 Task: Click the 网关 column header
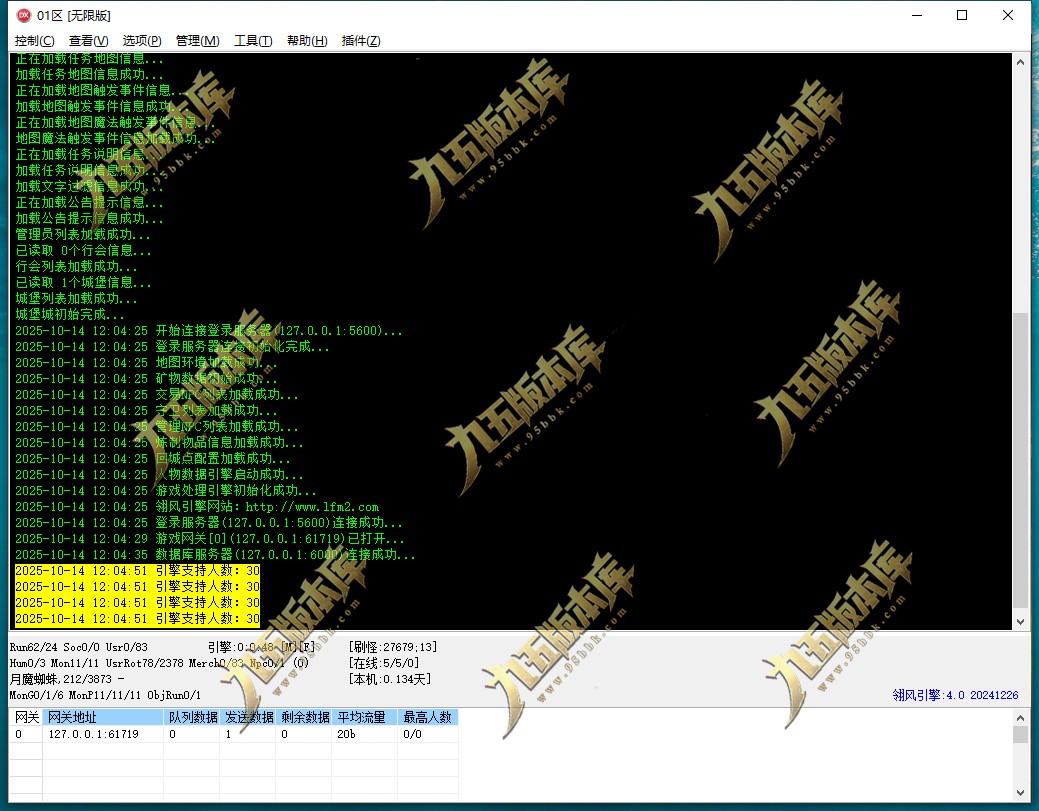click(x=26, y=717)
